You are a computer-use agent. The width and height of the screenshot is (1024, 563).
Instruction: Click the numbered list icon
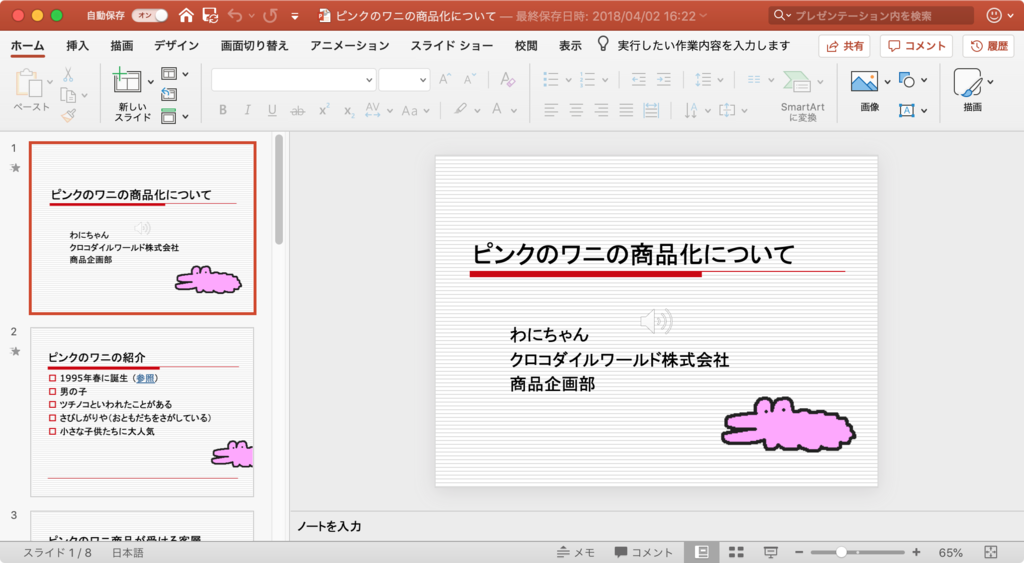coord(588,80)
